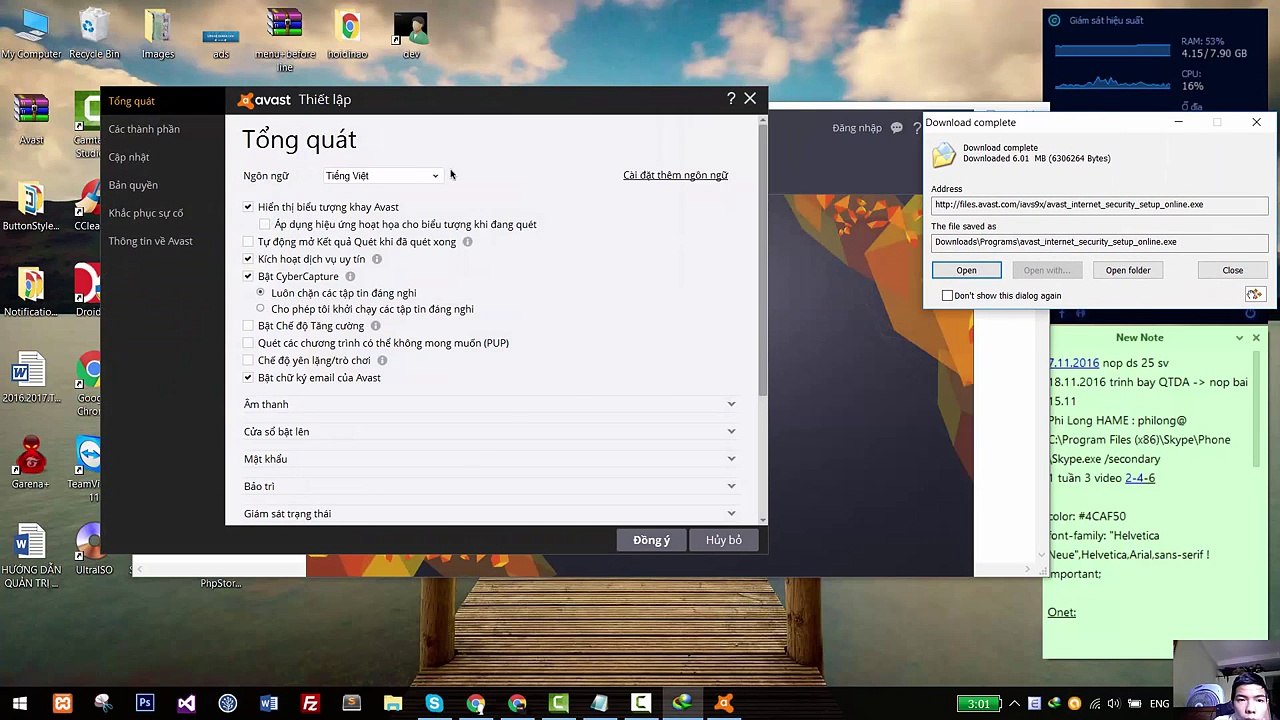This screenshot has height=720, width=1280.
Task: Select 'Luôn chặn các tập tin đáng nghi'
Action: 260,293
